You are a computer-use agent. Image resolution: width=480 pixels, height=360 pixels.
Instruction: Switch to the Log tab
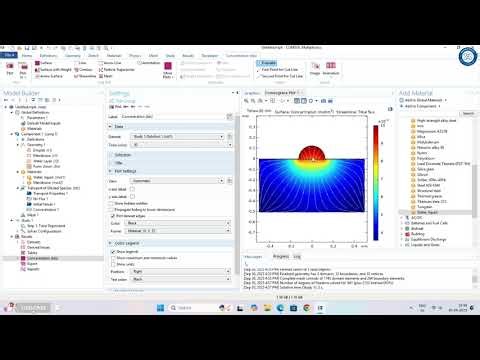pos(297,256)
